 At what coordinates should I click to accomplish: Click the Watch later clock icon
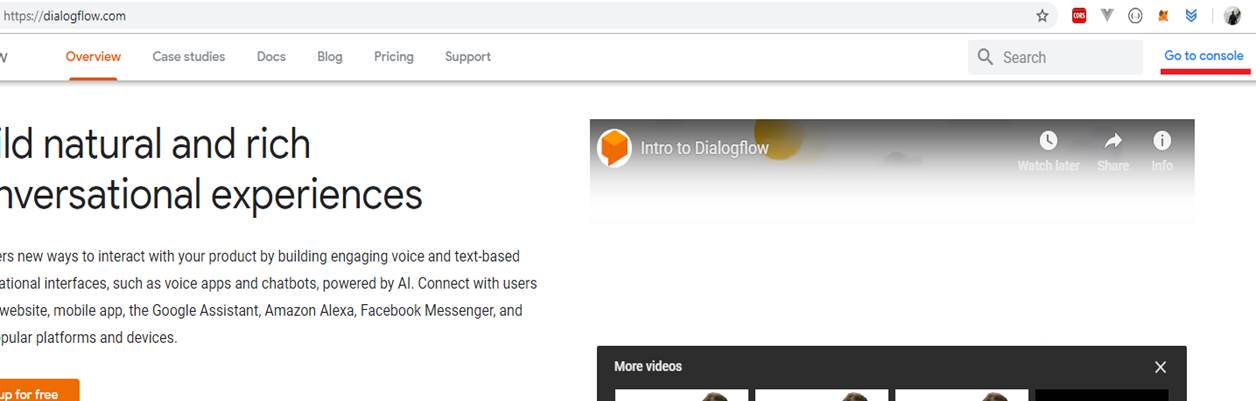[x=1048, y=141]
